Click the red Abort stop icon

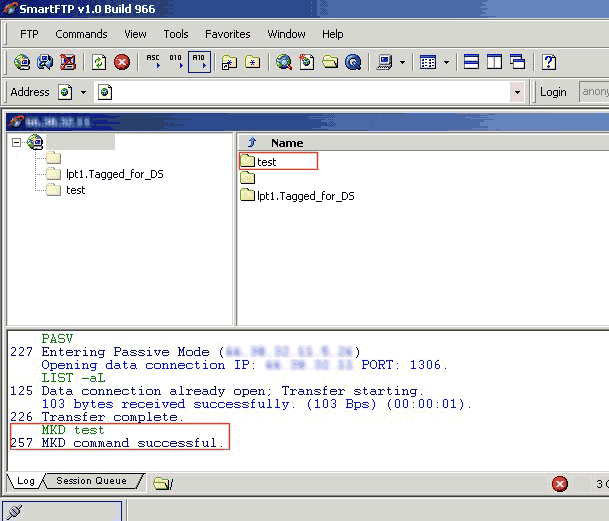[122, 62]
